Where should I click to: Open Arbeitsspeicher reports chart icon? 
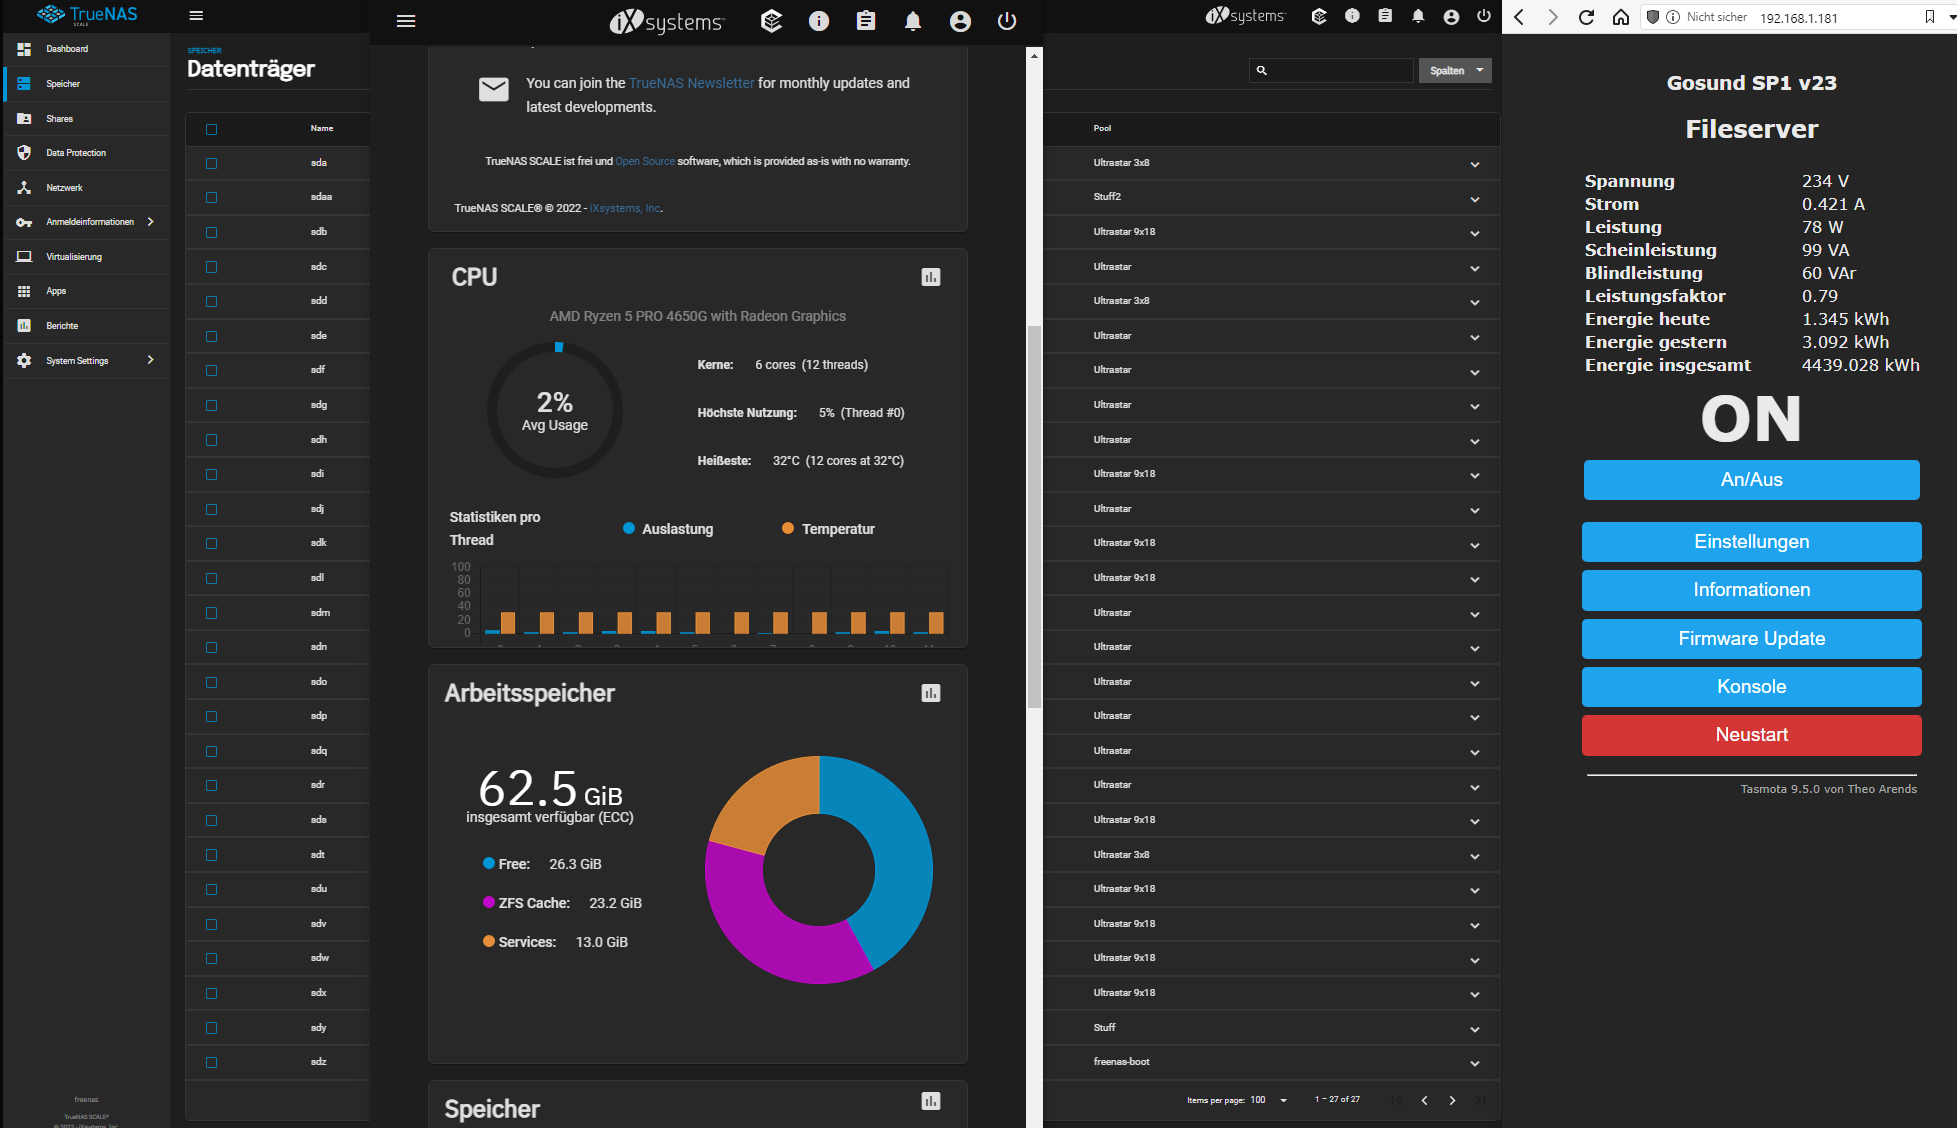(930, 693)
